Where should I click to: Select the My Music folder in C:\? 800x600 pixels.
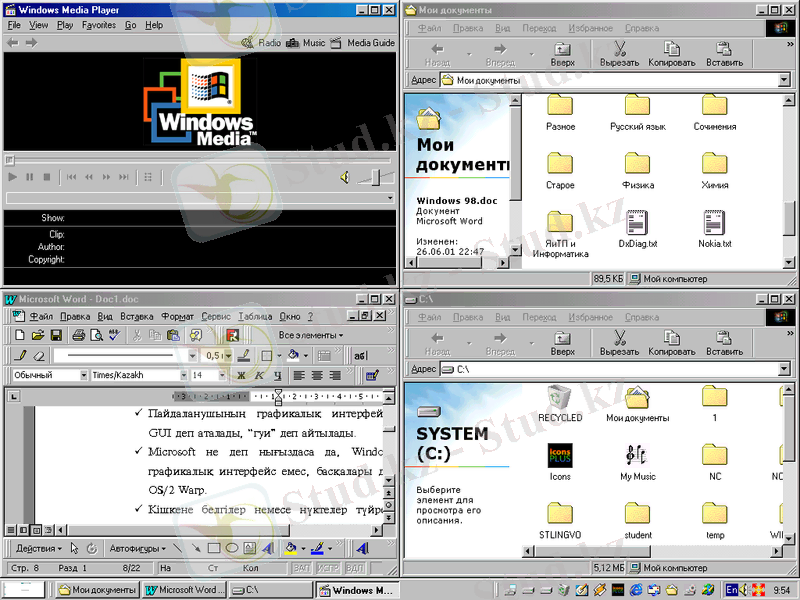click(x=638, y=462)
